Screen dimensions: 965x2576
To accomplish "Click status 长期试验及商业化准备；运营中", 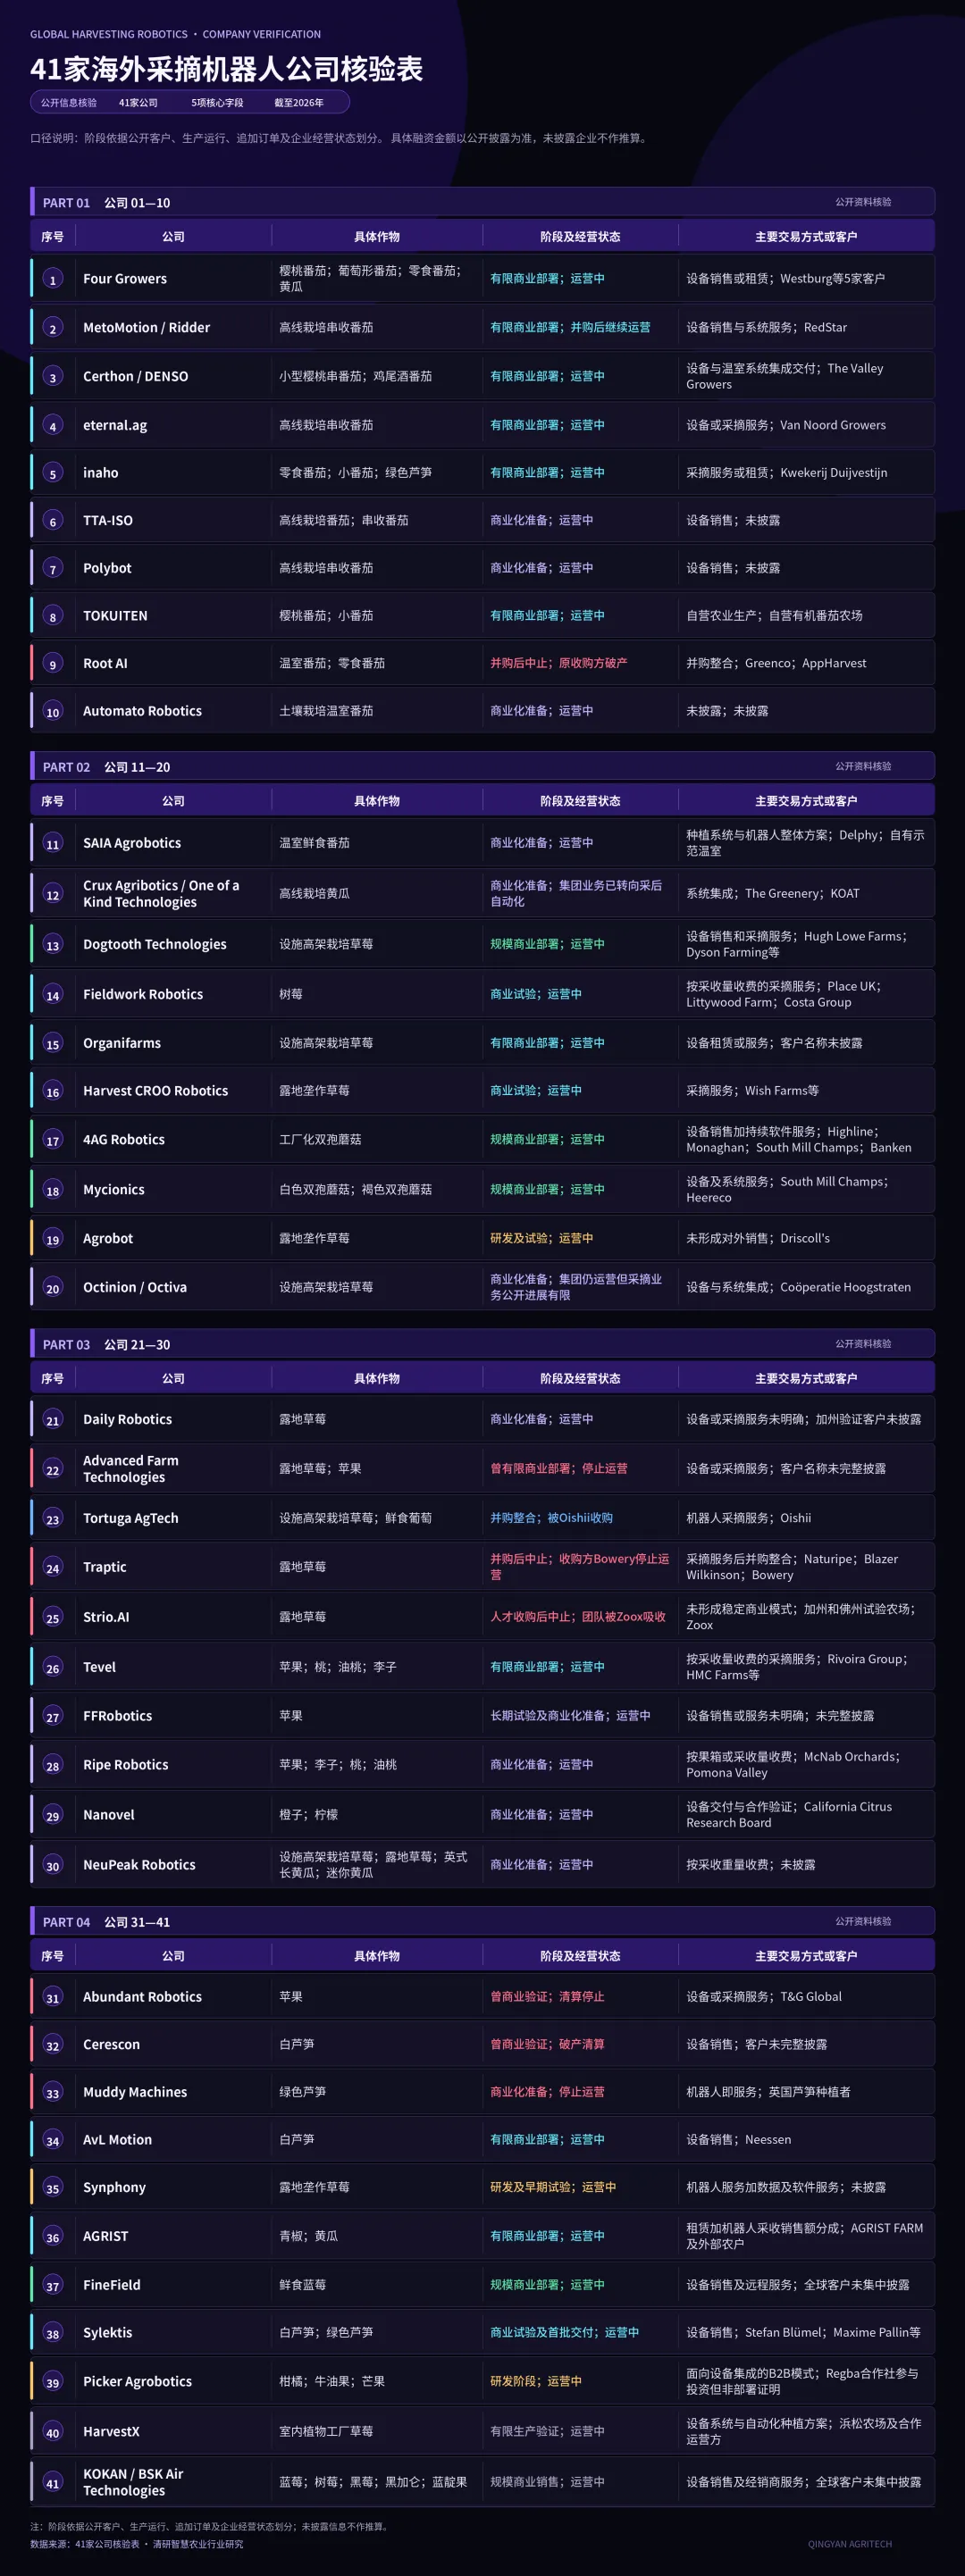I will point(570,1716).
